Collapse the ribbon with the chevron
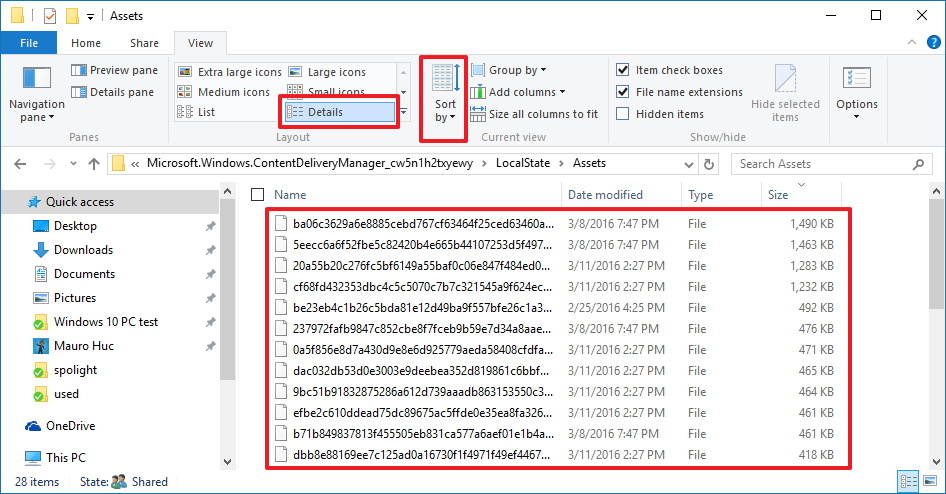This screenshot has height=494, width=946. click(912, 42)
